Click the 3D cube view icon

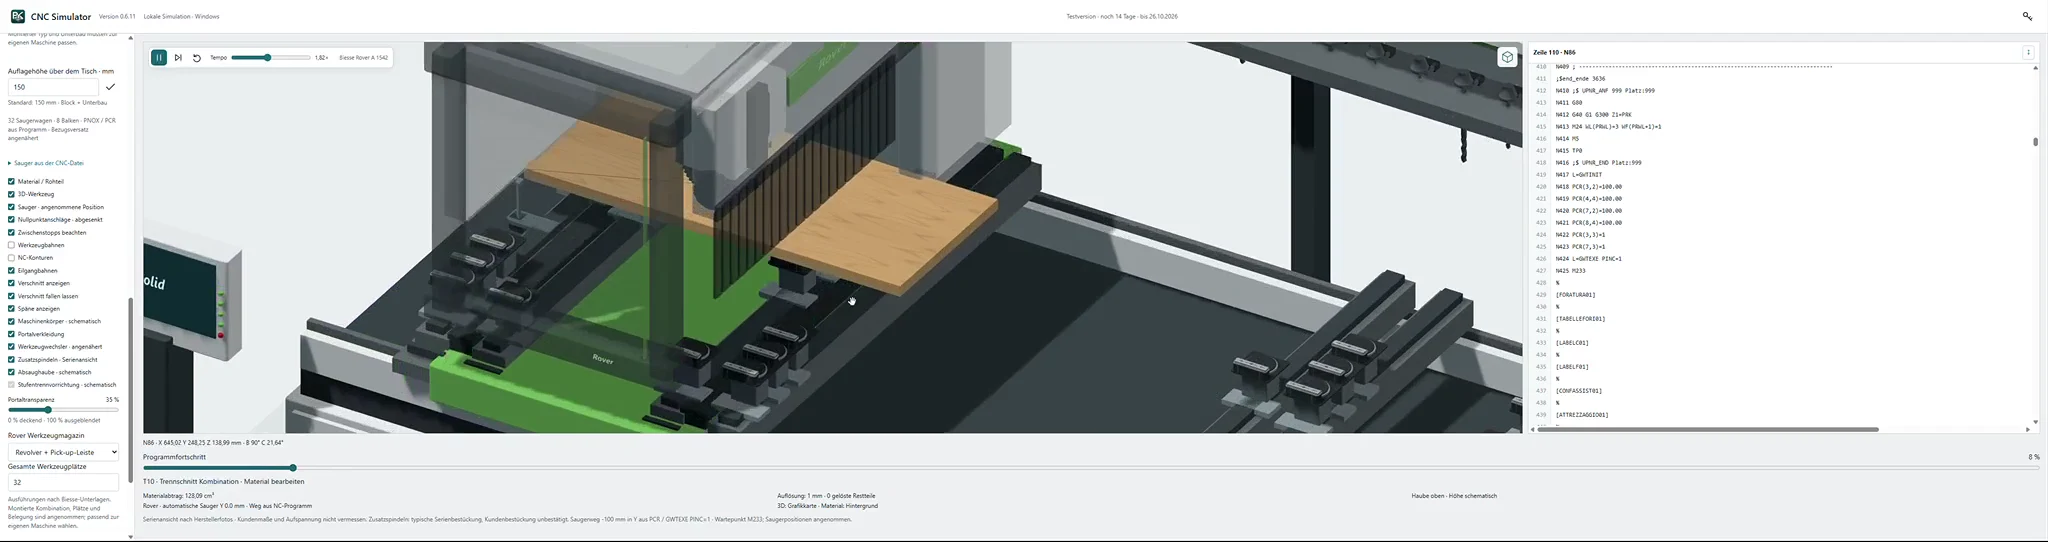[x=1507, y=57]
